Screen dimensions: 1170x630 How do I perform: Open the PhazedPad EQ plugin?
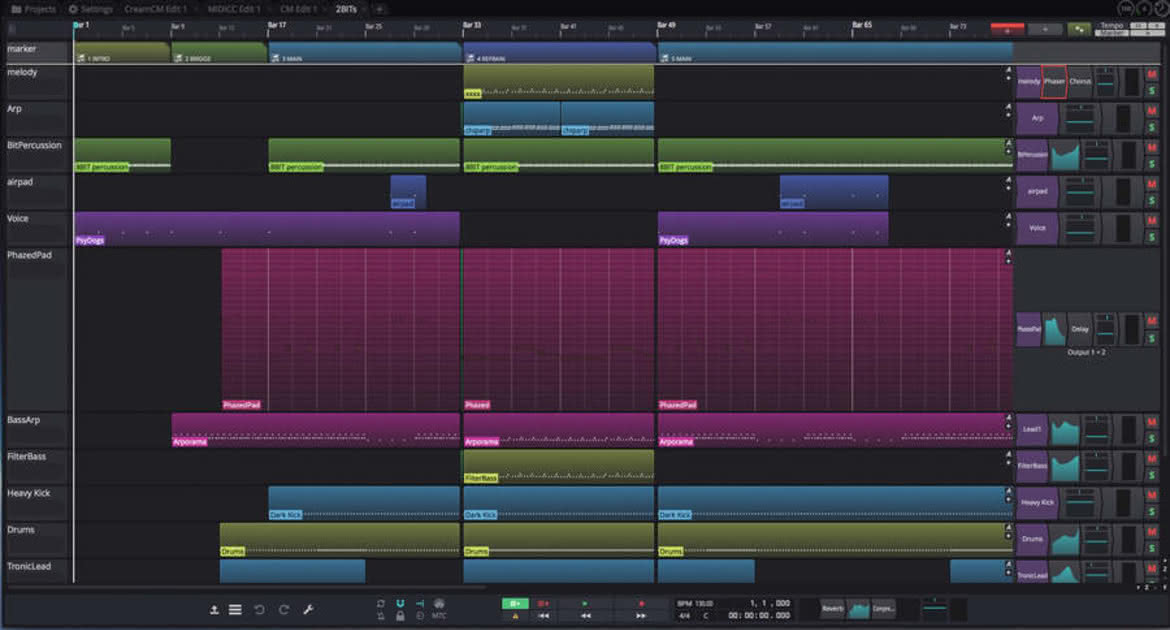[1054, 329]
